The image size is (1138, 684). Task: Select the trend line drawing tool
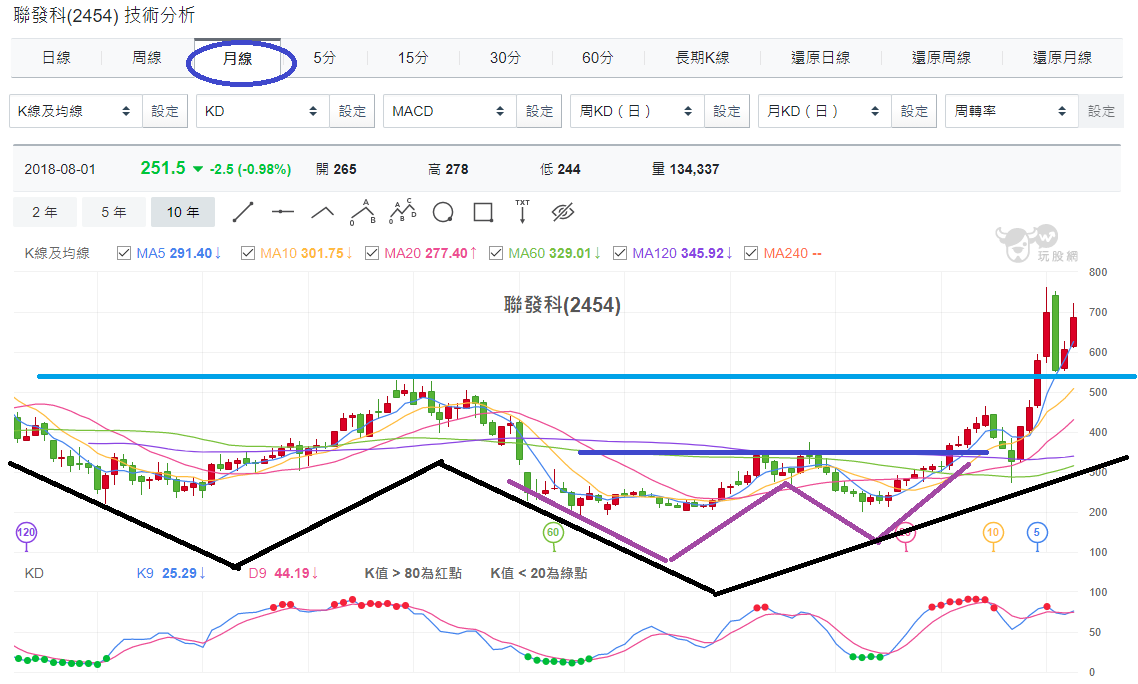[242, 212]
